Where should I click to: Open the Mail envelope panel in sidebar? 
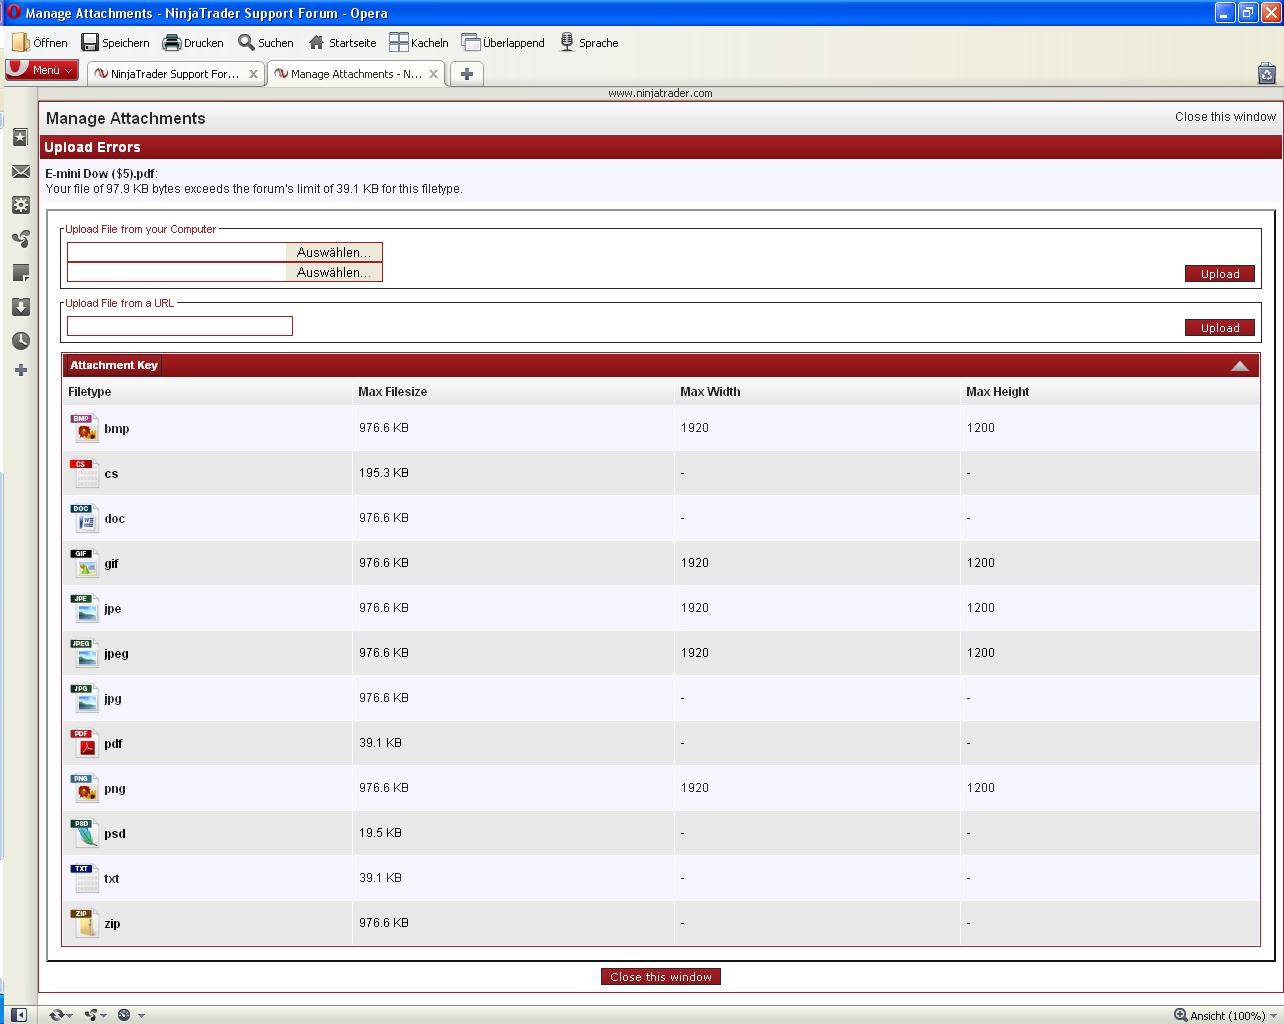(20, 172)
